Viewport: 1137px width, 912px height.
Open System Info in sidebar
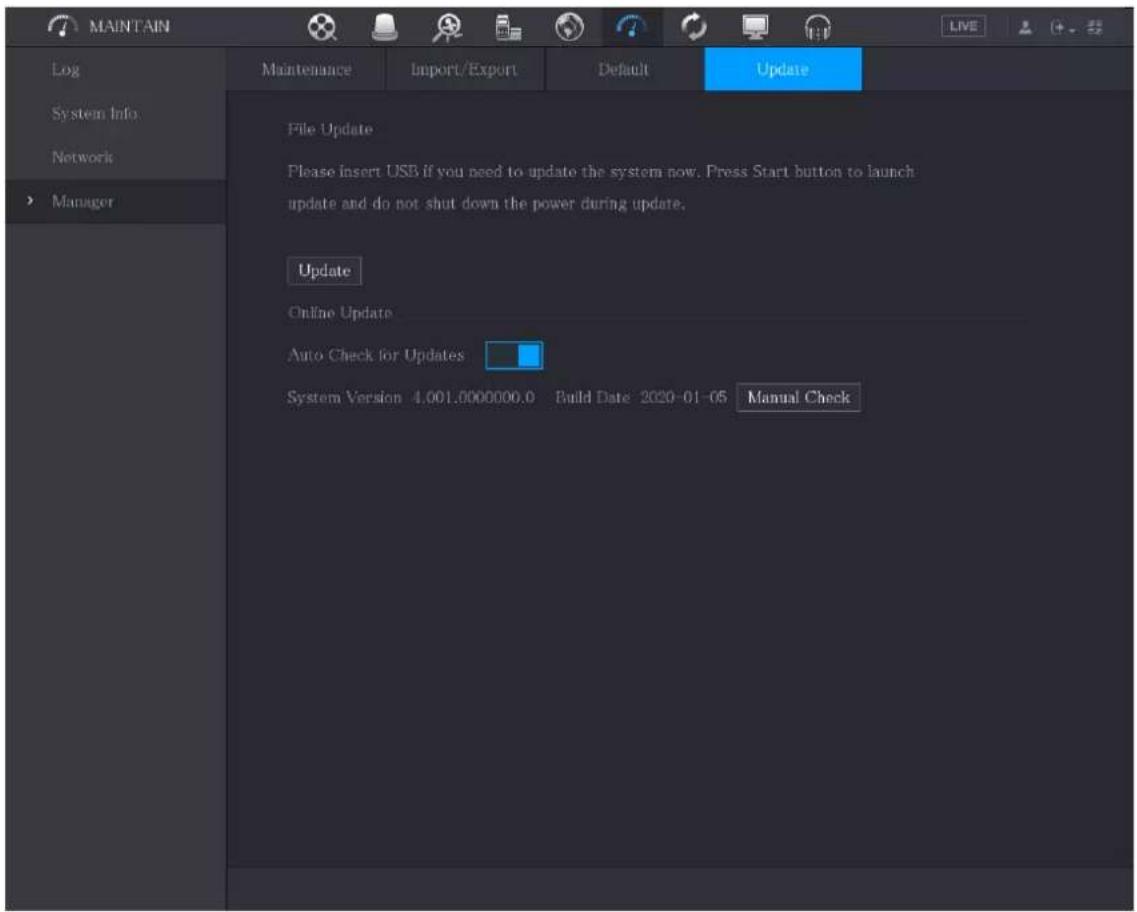pos(116,114)
